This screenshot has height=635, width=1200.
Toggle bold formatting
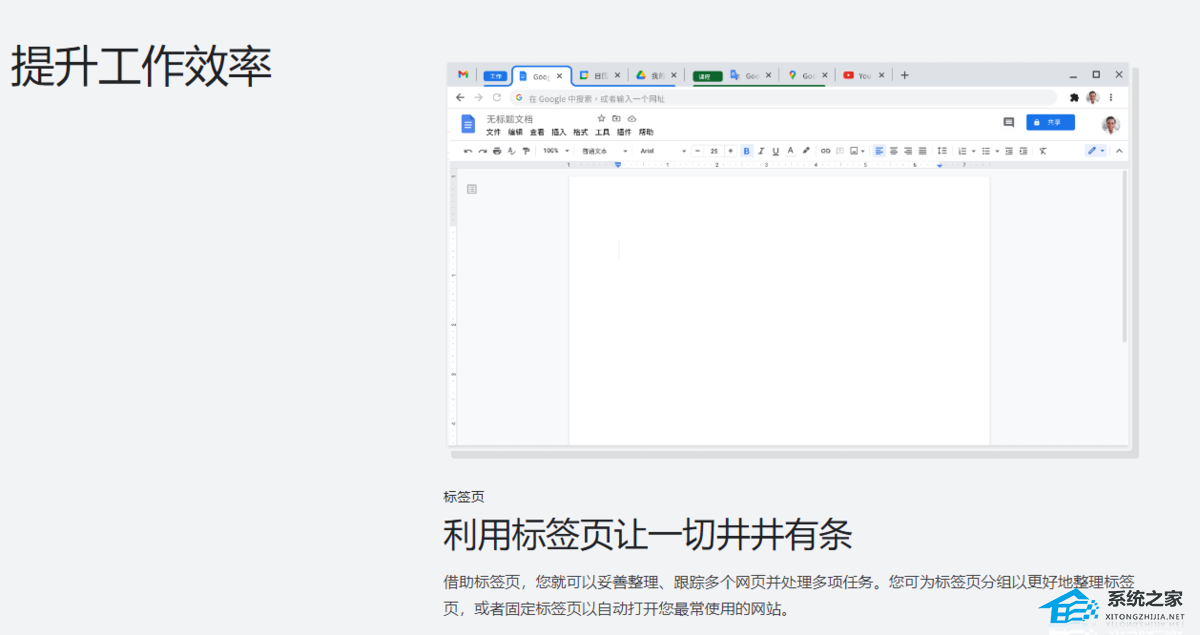coord(746,151)
